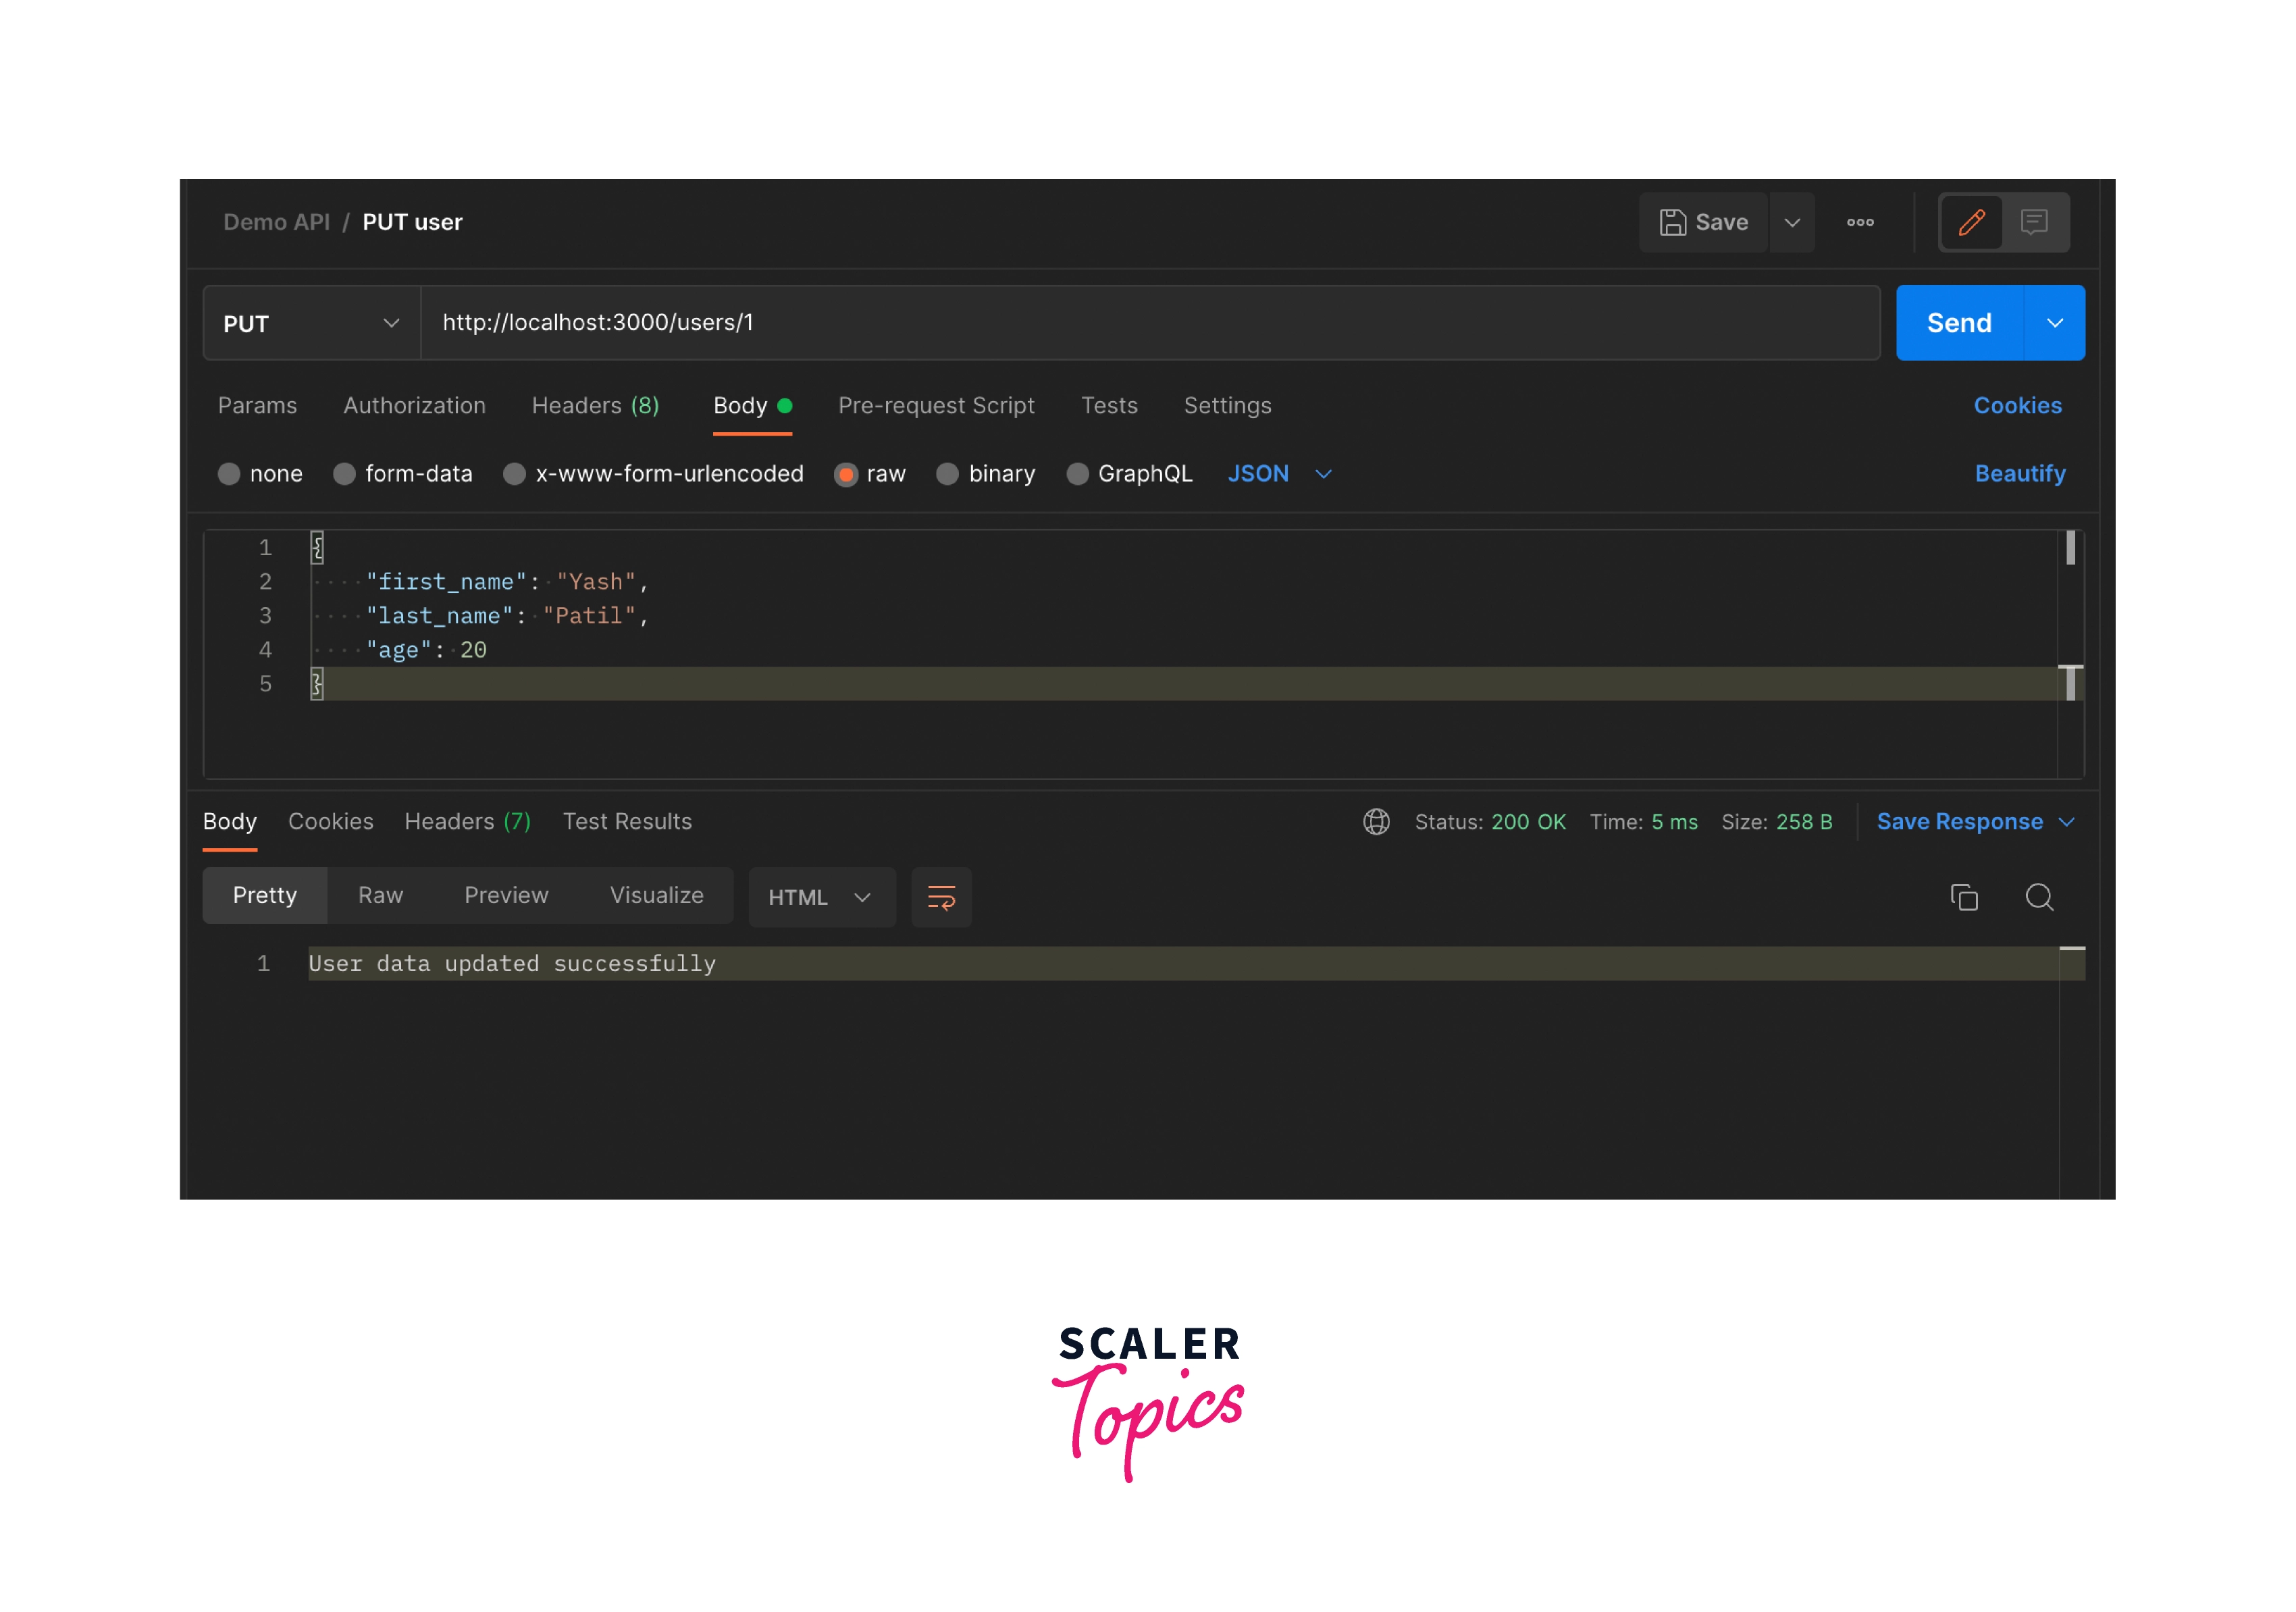
Task: Click the globe network info icon
Action: 1376,822
